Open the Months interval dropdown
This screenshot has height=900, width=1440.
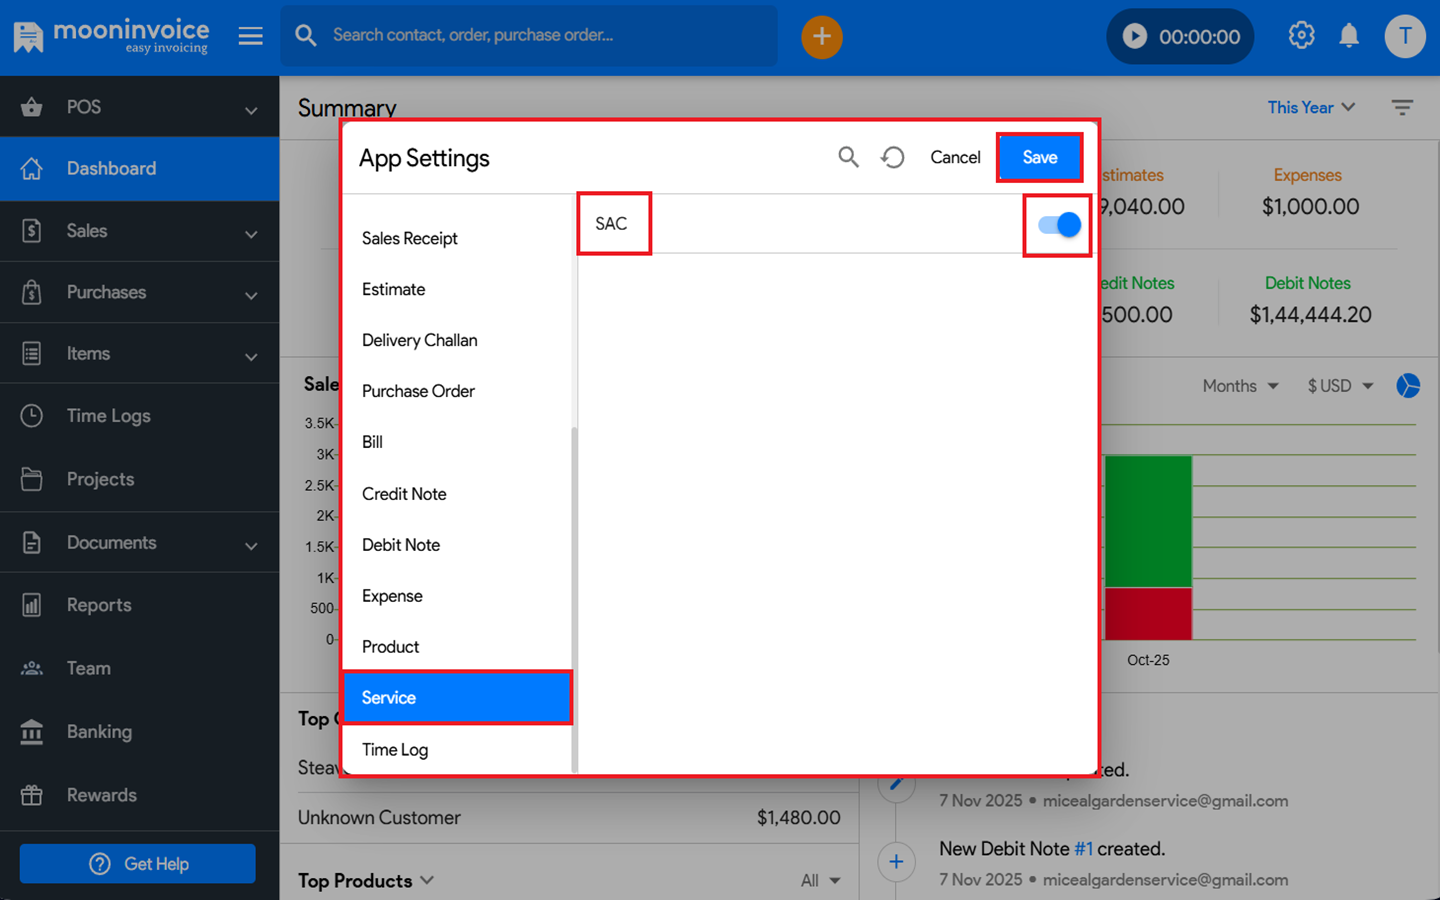pyautogui.click(x=1240, y=386)
